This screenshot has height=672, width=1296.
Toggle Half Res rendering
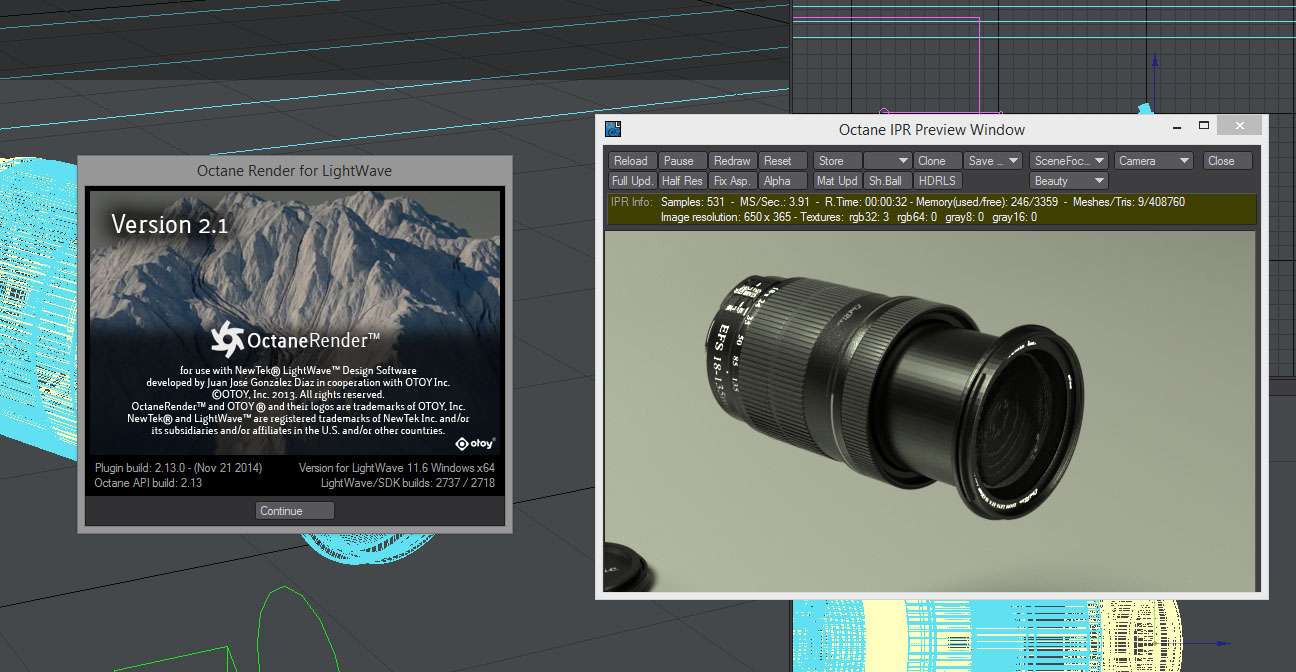click(682, 181)
